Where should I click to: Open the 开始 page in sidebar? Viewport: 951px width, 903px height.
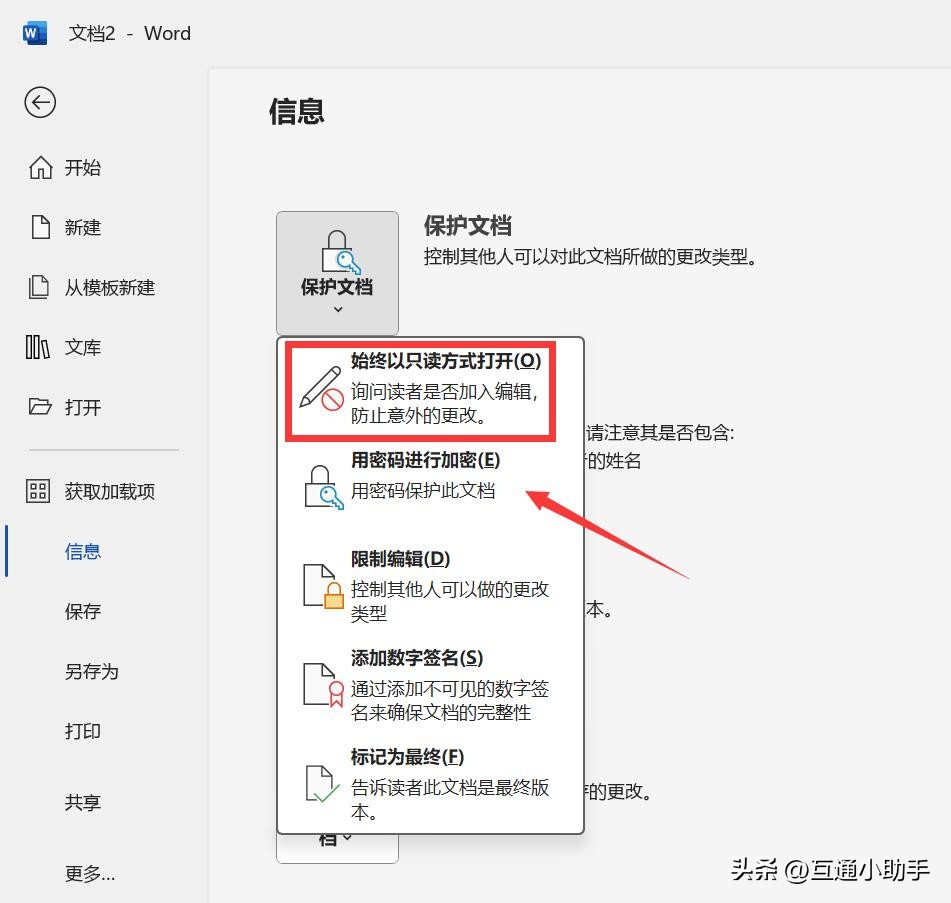(x=83, y=167)
